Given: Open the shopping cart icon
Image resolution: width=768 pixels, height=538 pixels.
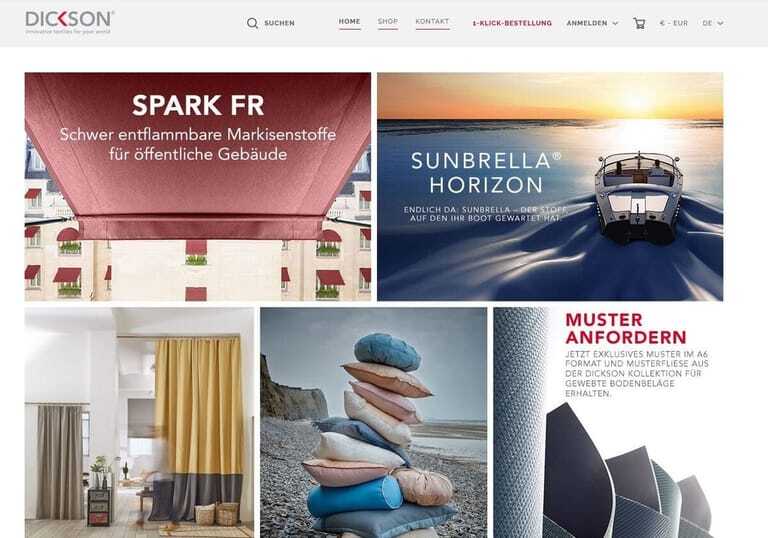Looking at the screenshot, I should [639, 23].
